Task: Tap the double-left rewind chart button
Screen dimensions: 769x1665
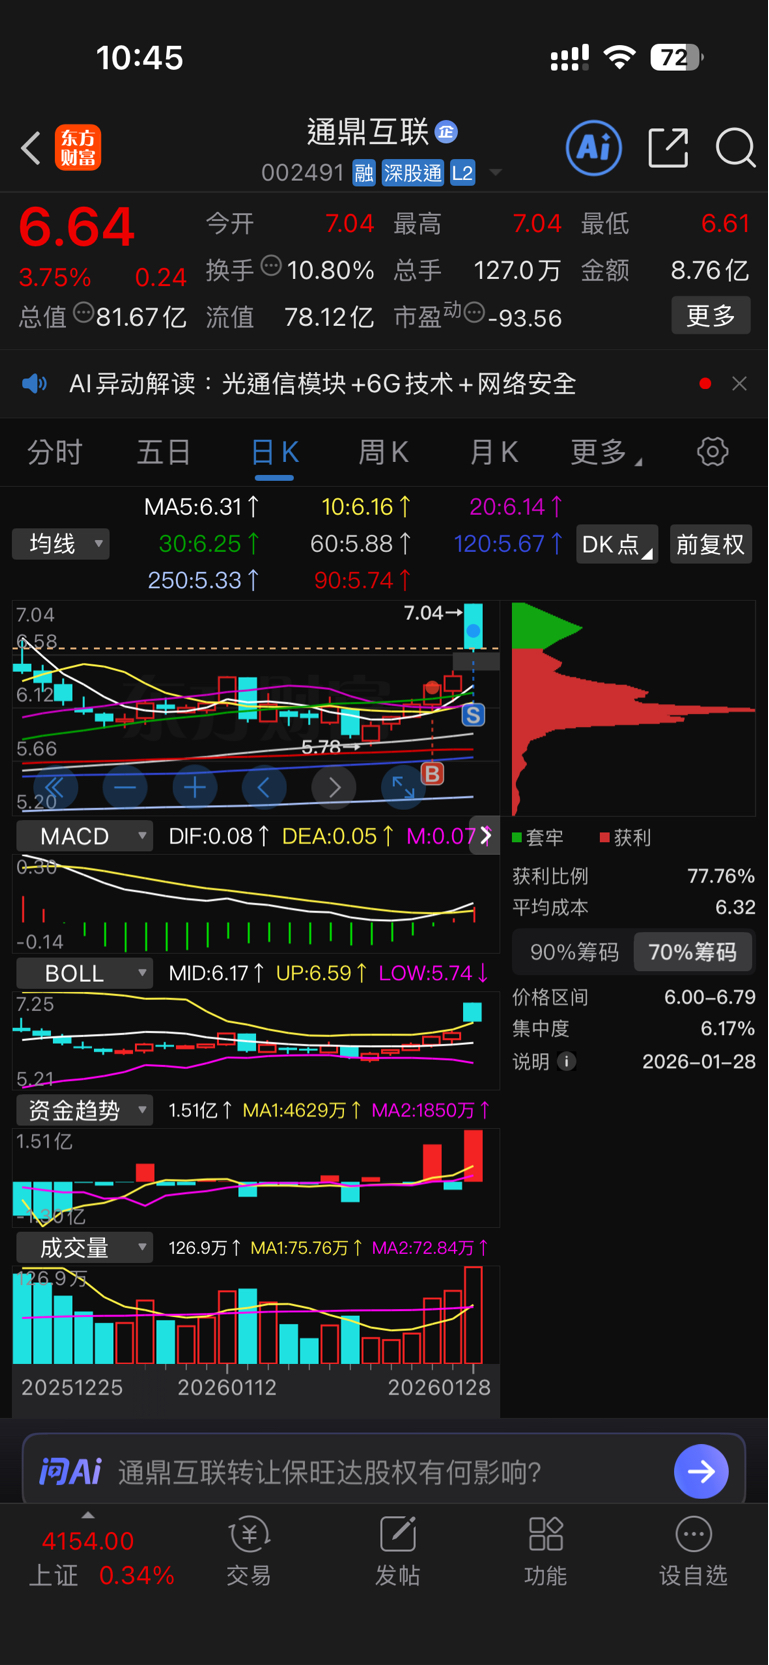Action: (55, 788)
